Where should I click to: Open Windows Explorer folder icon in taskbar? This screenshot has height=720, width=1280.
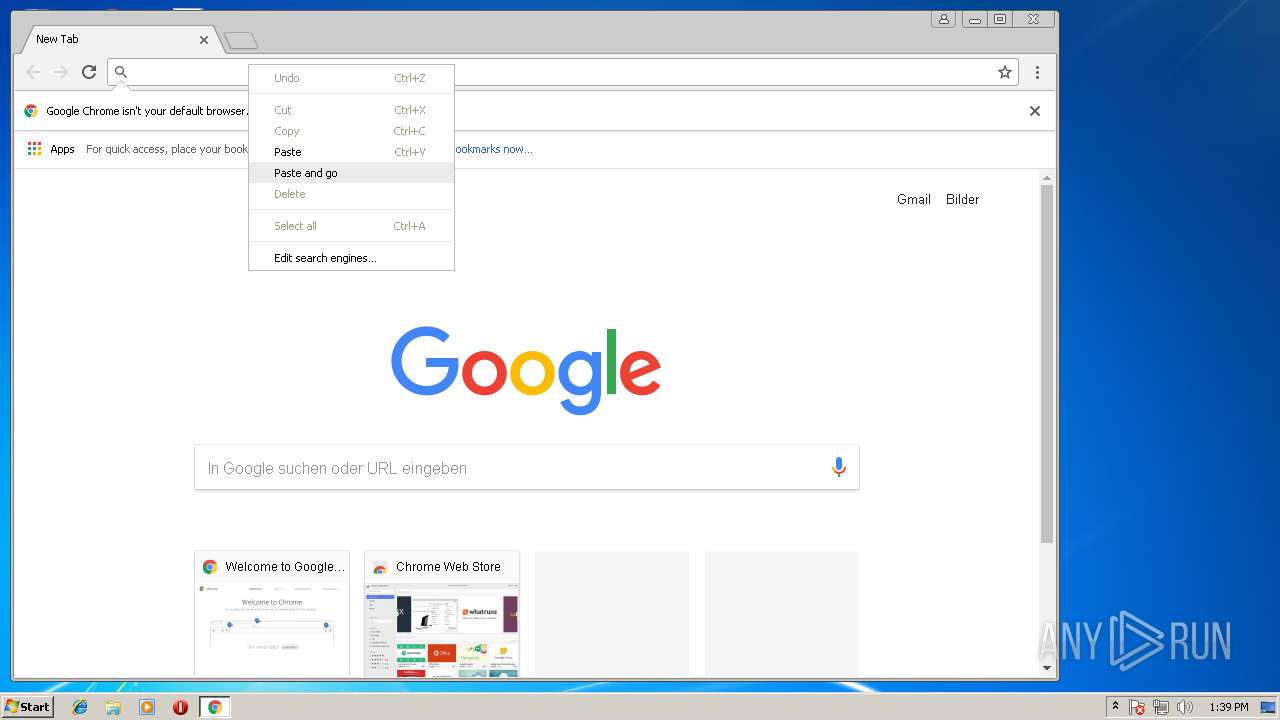point(113,707)
